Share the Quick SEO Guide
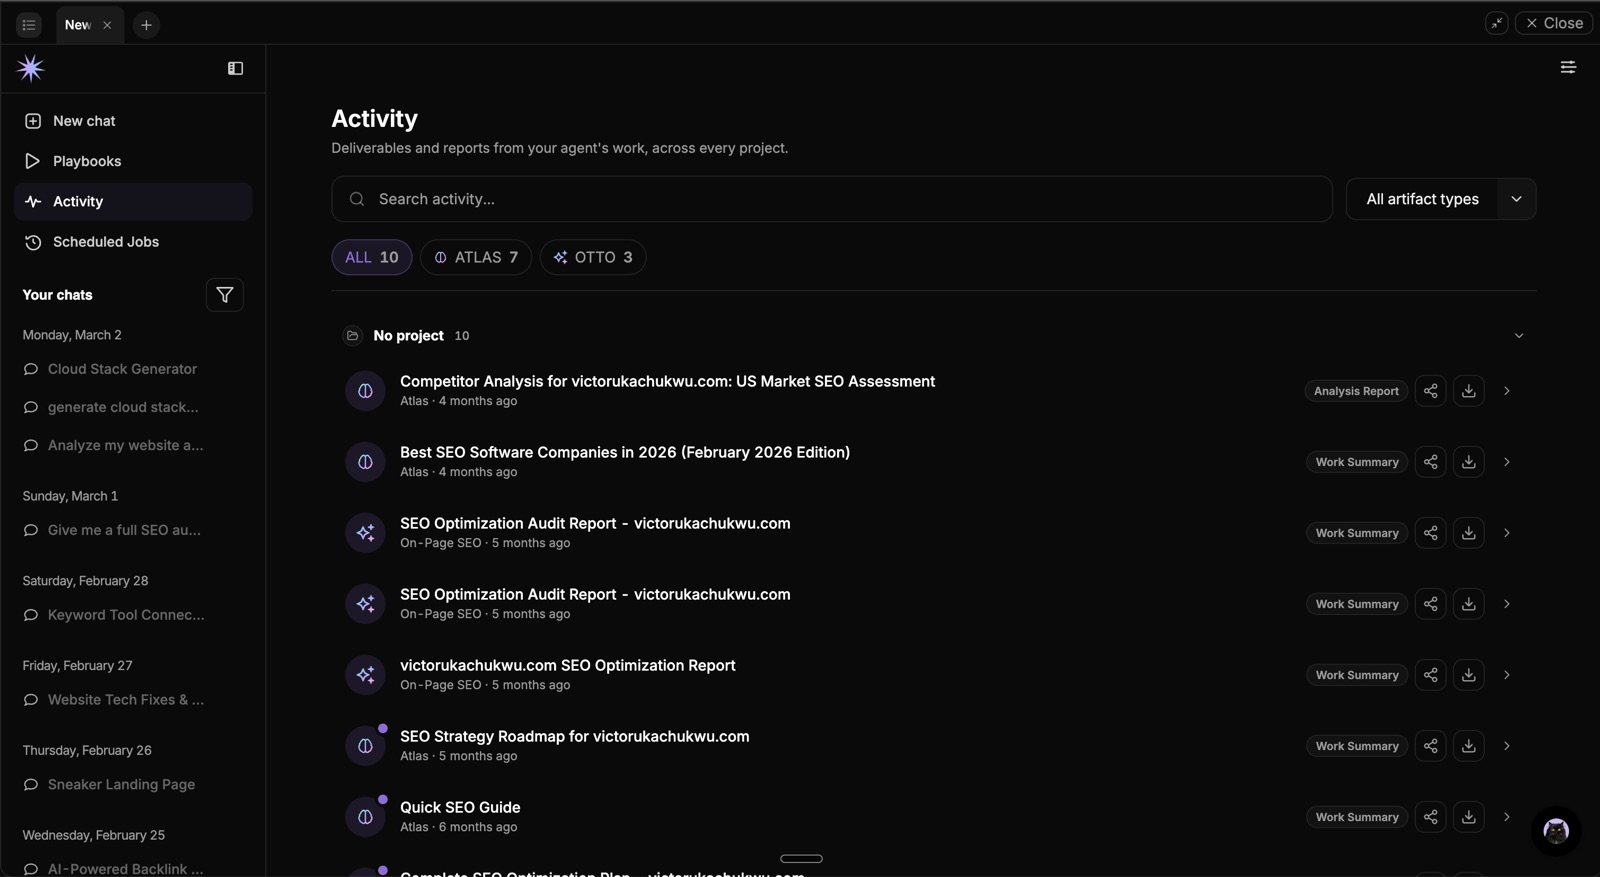The width and height of the screenshot is (1600, 877). pos(1431,817)
